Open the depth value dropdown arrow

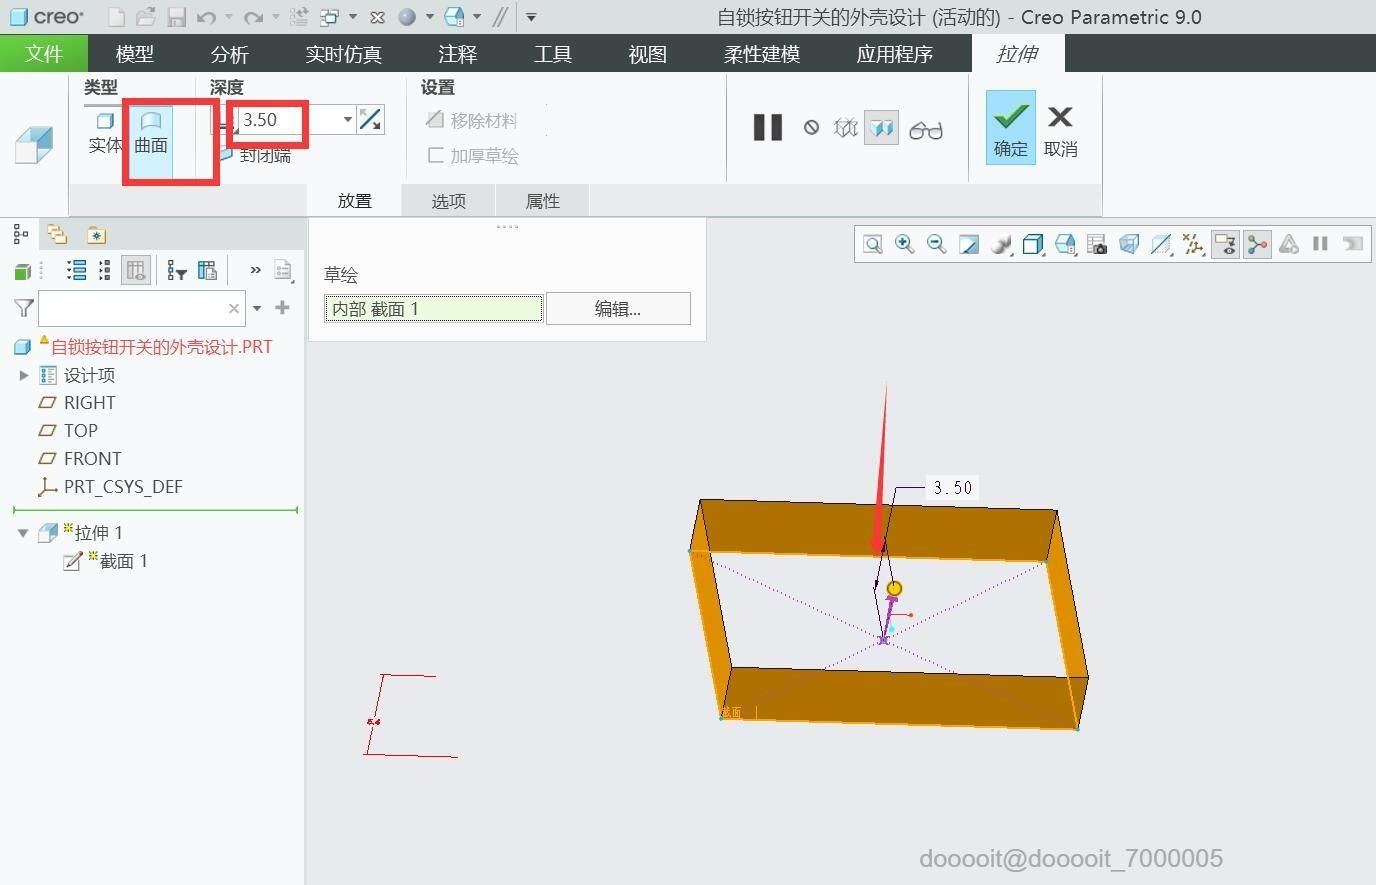click(347, 120)
